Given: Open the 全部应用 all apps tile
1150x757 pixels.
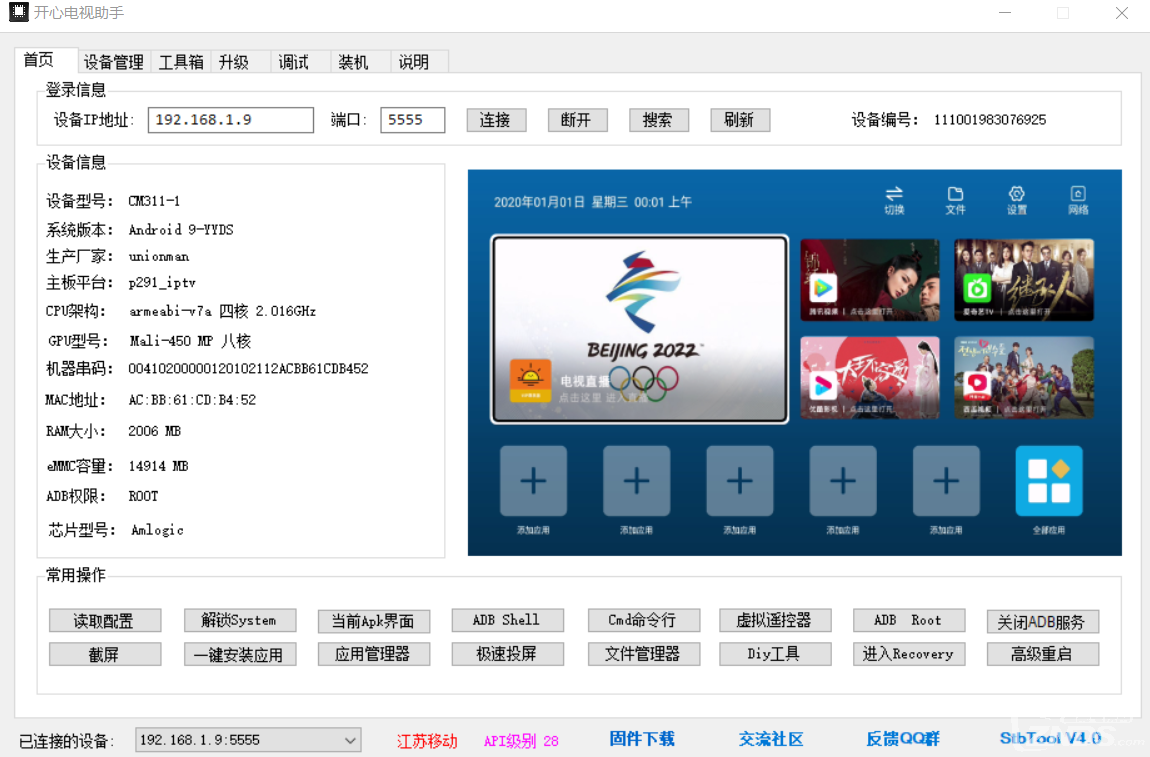Looking at the screenshot, I should tap(1049, 481).
